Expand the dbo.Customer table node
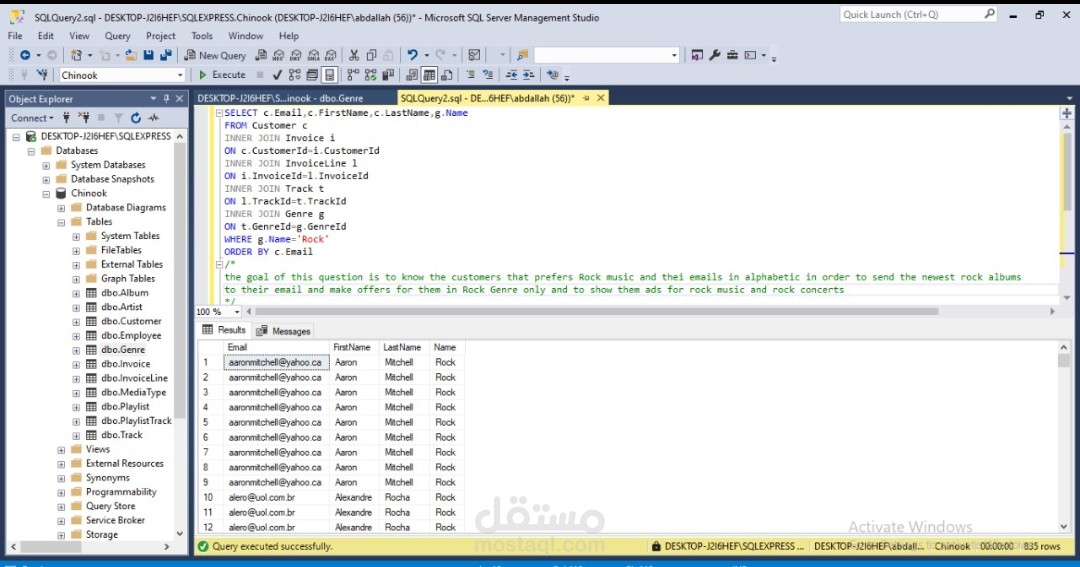The height and width of the screenshot is (567, 1080). click(76, 322)
